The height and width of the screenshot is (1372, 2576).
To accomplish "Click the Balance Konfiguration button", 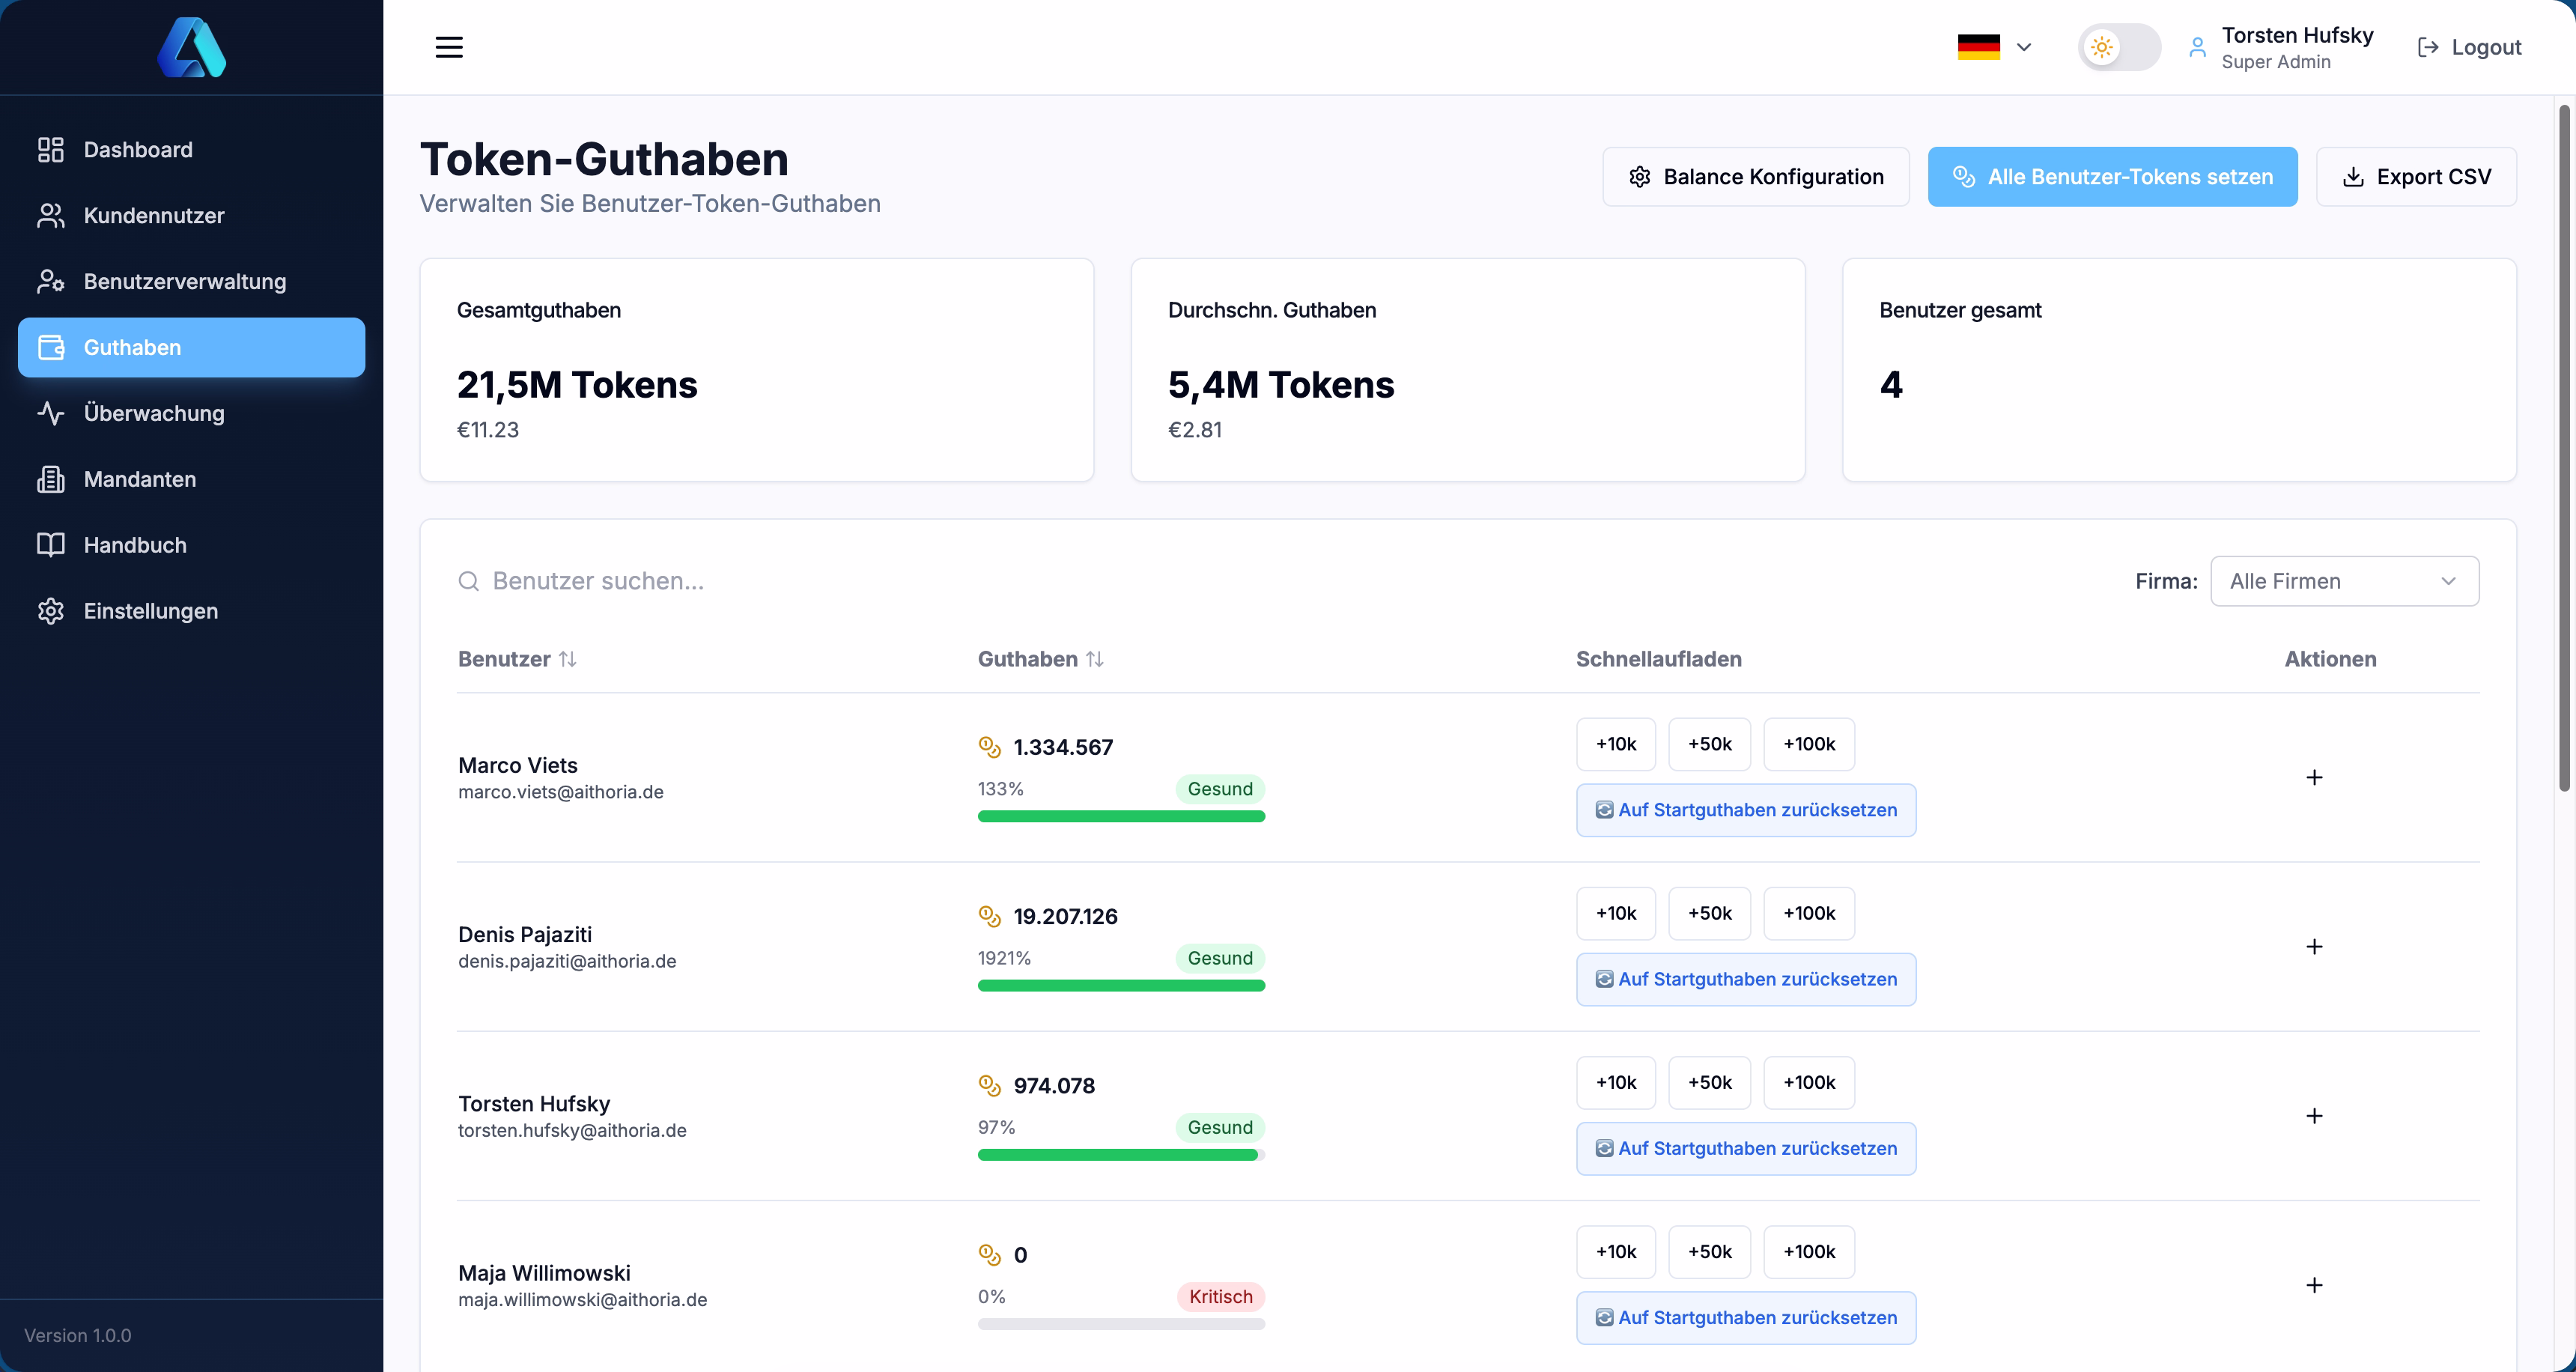I will click(x=1755, y=176).
